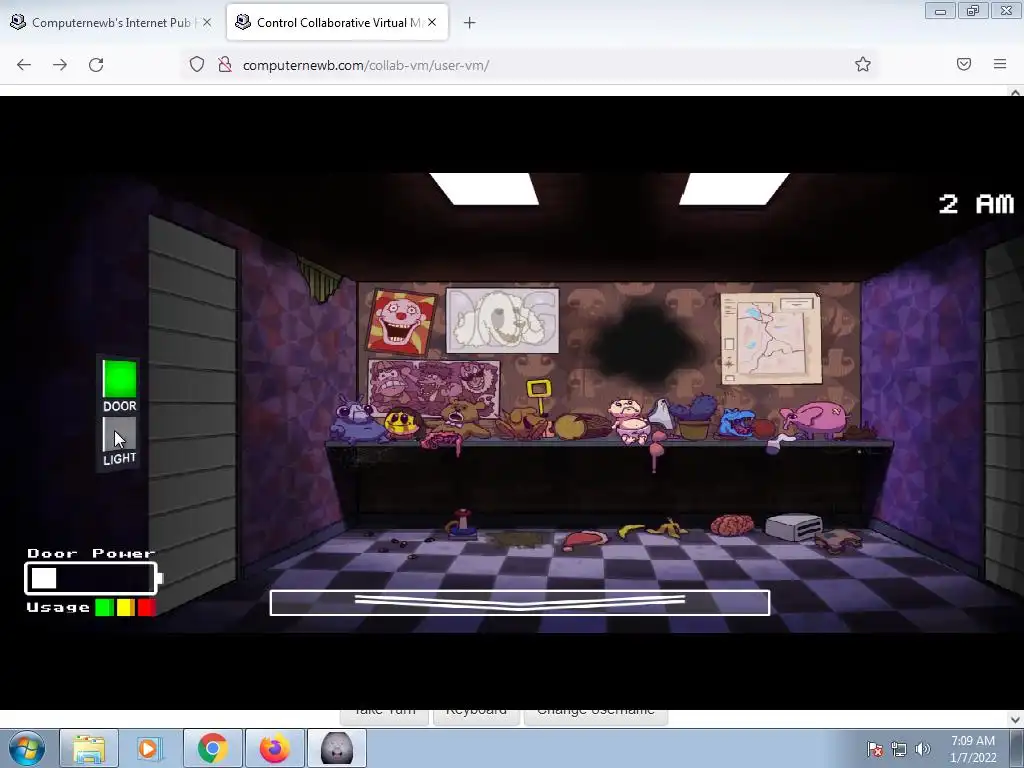Viewport: 1024px width, 768px height.
Task: Open the volume speaker tray icon
Action: [923, 749]
